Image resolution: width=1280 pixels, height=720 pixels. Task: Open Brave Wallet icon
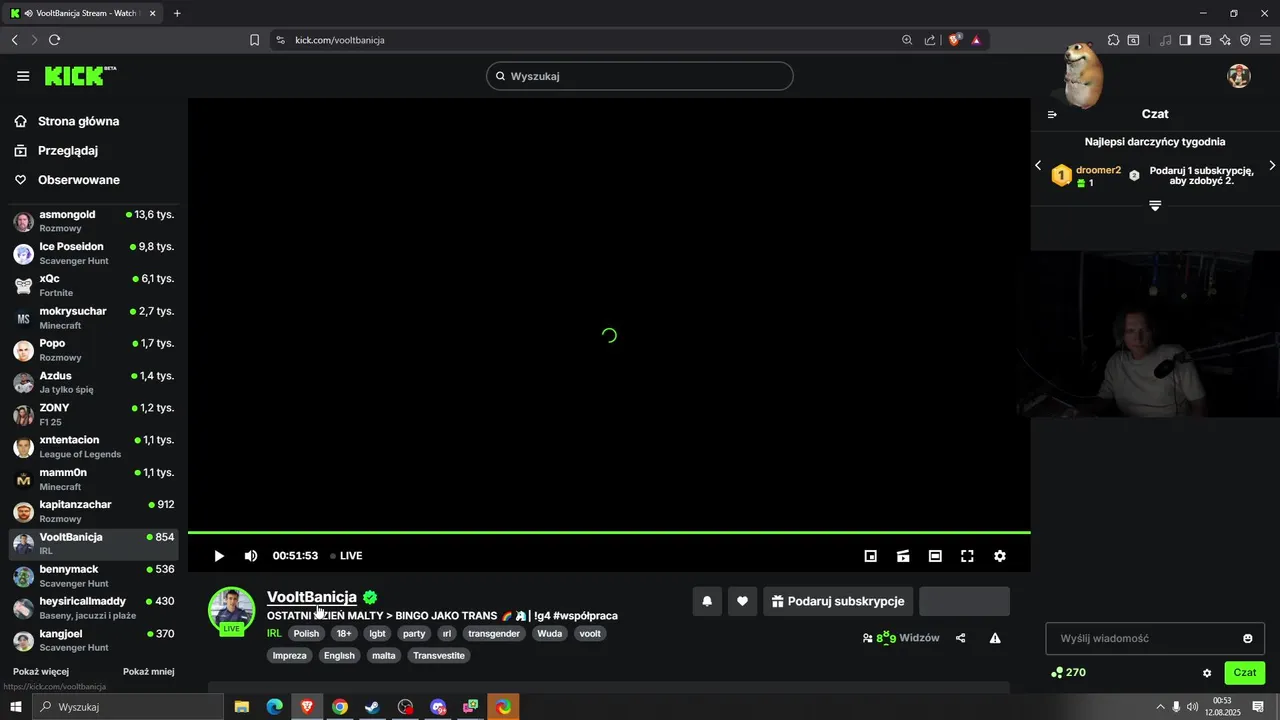[x=1205, y=40]
